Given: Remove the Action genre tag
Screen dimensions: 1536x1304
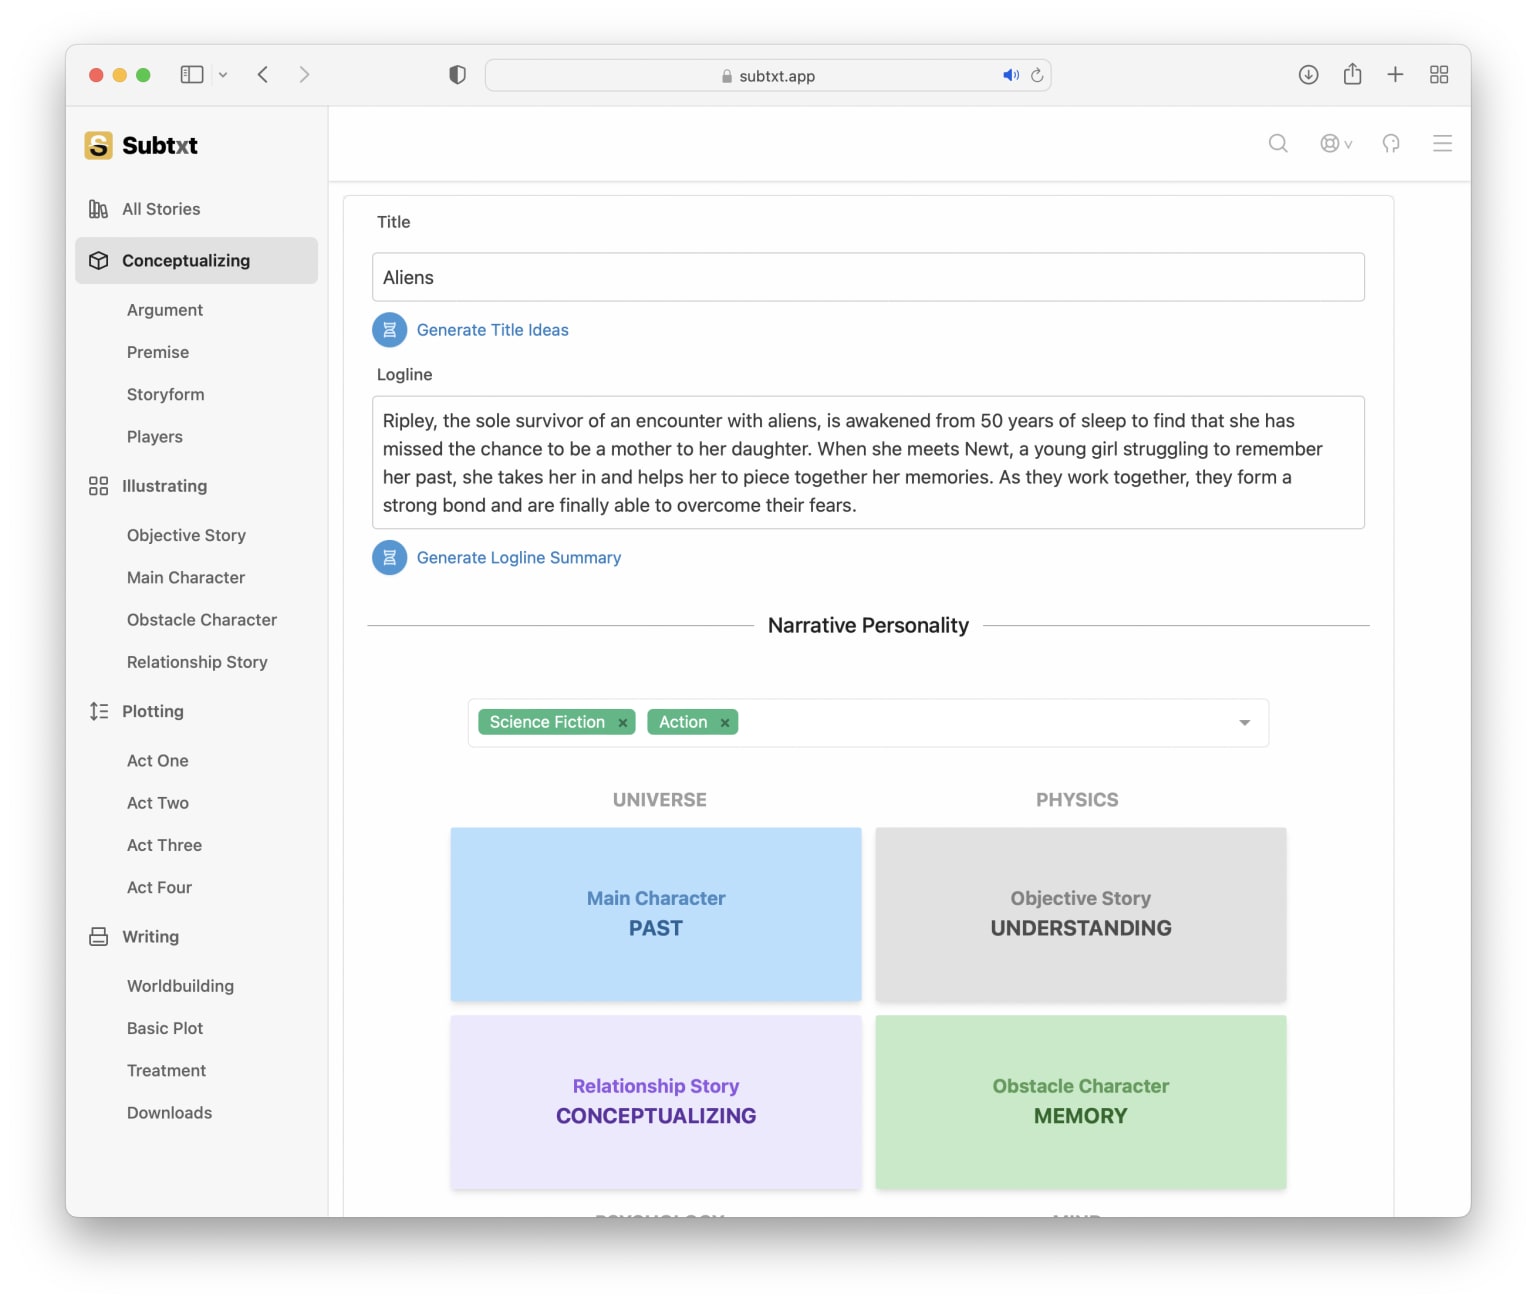Looking at the screenshot, I should point(725,723).
